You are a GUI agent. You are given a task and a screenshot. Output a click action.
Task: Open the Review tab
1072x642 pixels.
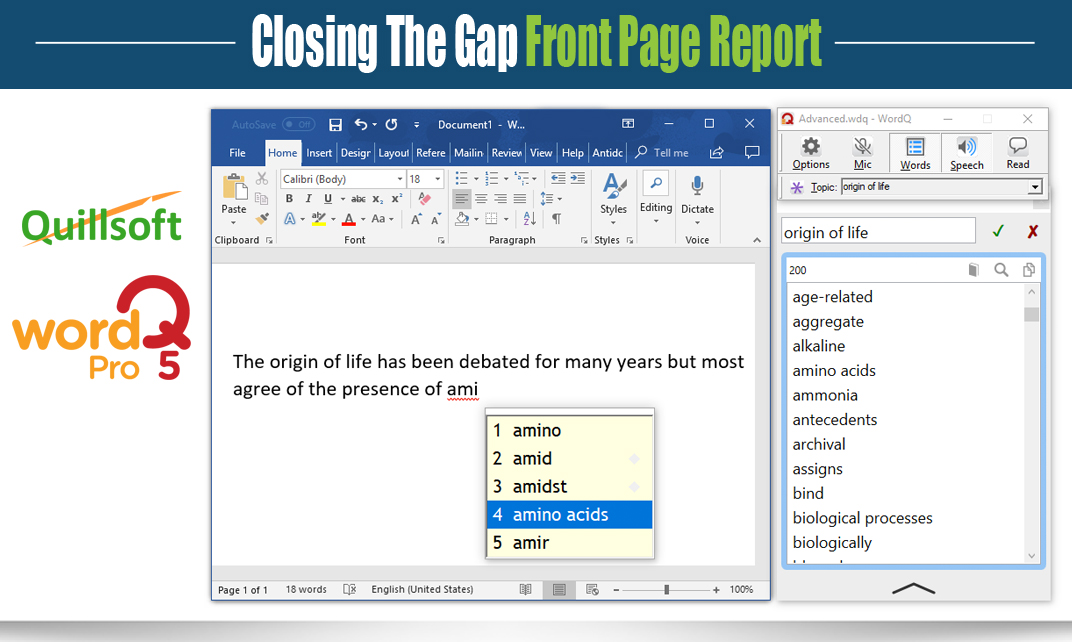pyautogui.click(x=507, y=153)
